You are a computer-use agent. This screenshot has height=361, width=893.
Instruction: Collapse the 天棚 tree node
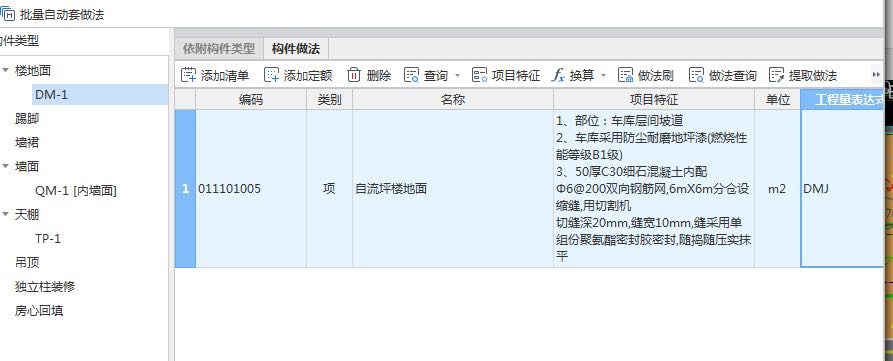pos(6,215)
